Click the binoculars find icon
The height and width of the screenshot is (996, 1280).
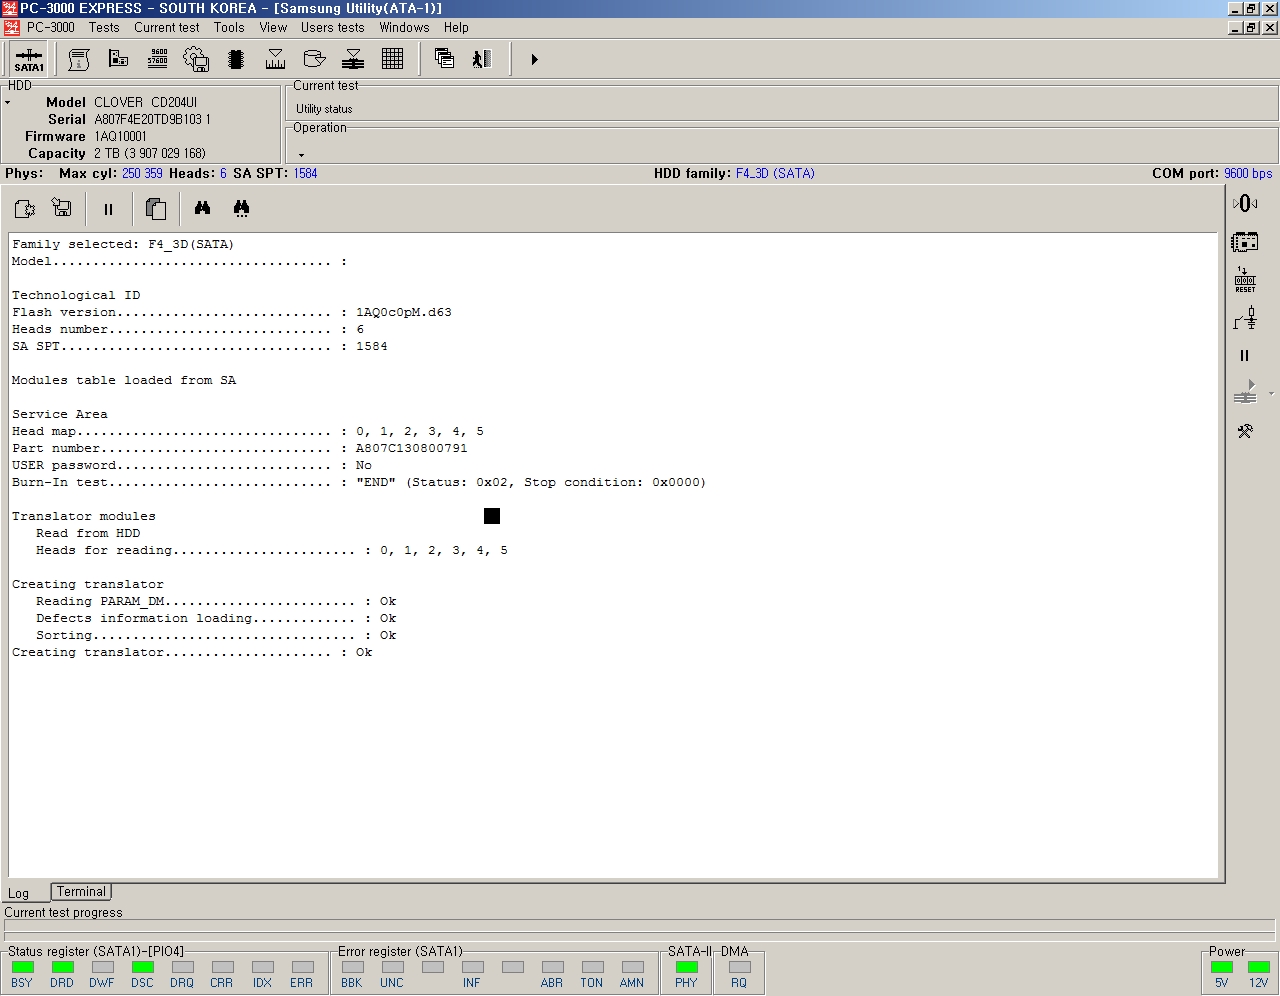202,208
